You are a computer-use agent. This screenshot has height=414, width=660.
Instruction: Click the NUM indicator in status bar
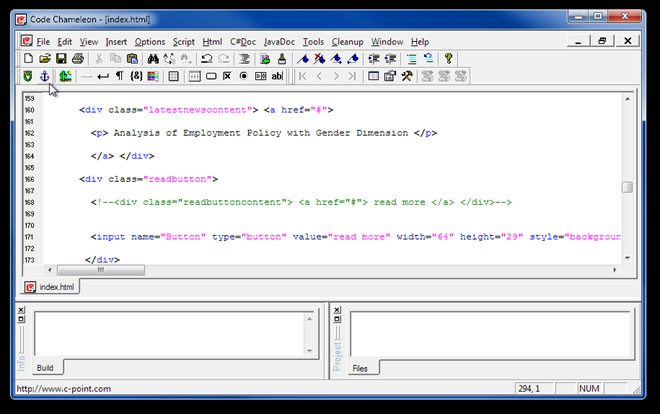pyautogui.click(x=589, y=388)
